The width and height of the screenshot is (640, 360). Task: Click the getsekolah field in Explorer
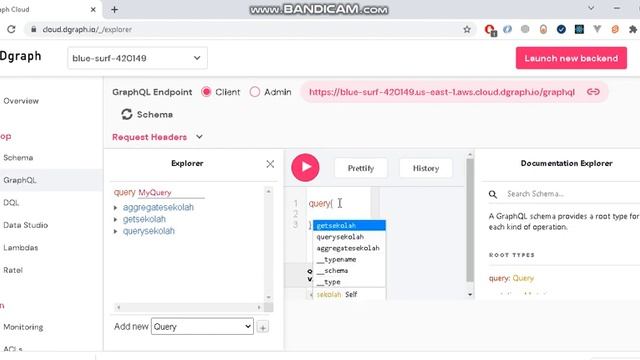144,219
